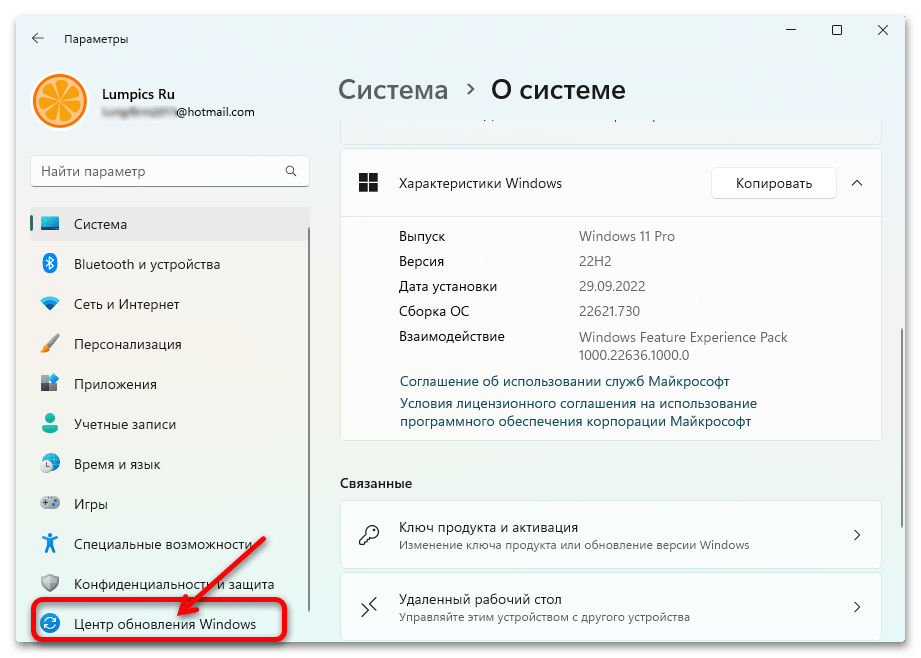
Task: Select the Windows 11 Pro edition value
Action: (627, 236)
